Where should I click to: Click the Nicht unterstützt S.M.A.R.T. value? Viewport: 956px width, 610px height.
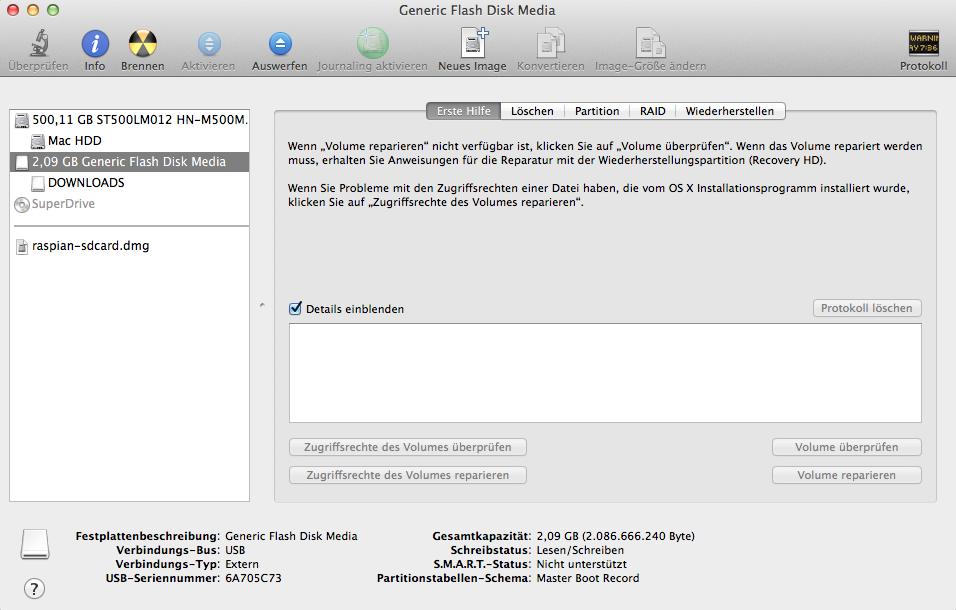coord(582,564)
